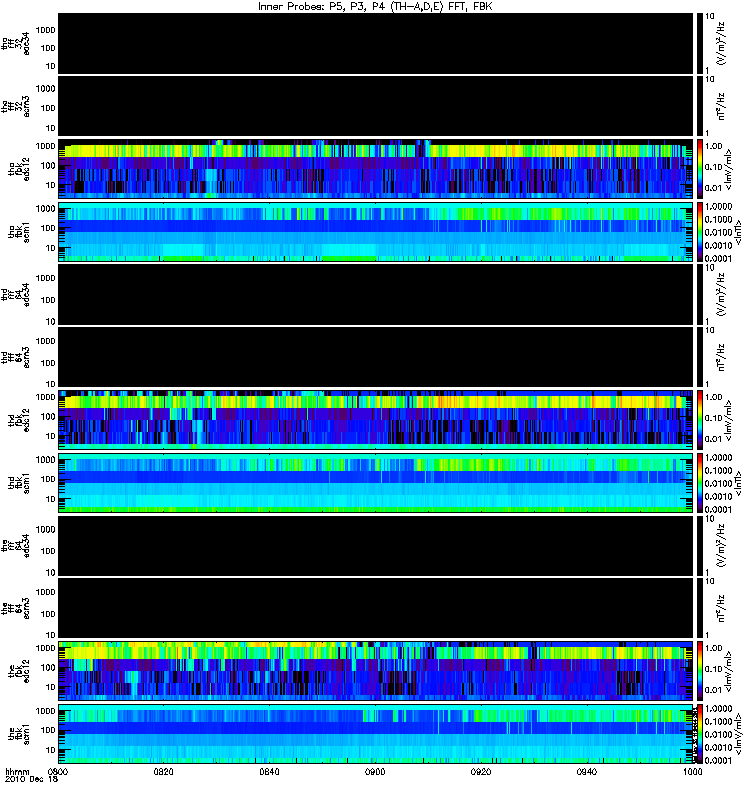Screen dimensions: 750x800
Task: Click the 10 frequency tick of the fbk scm1
Action: tap(51, 750)
